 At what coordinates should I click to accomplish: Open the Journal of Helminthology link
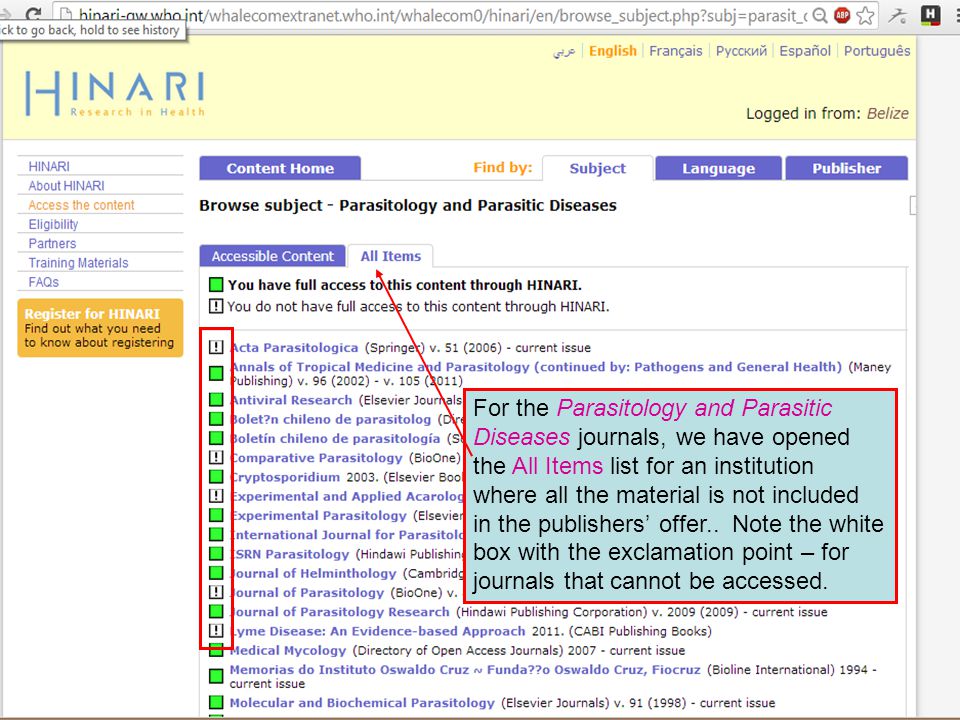[x=313, y=573]
